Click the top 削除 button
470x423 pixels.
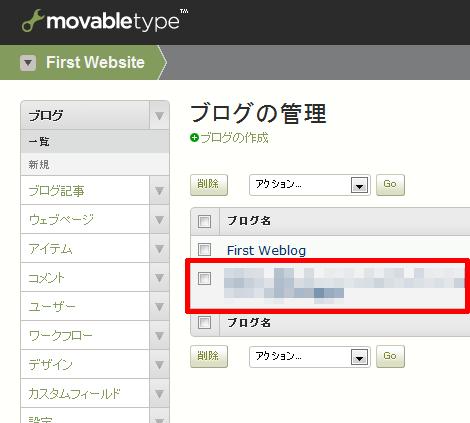click(209, 184)
